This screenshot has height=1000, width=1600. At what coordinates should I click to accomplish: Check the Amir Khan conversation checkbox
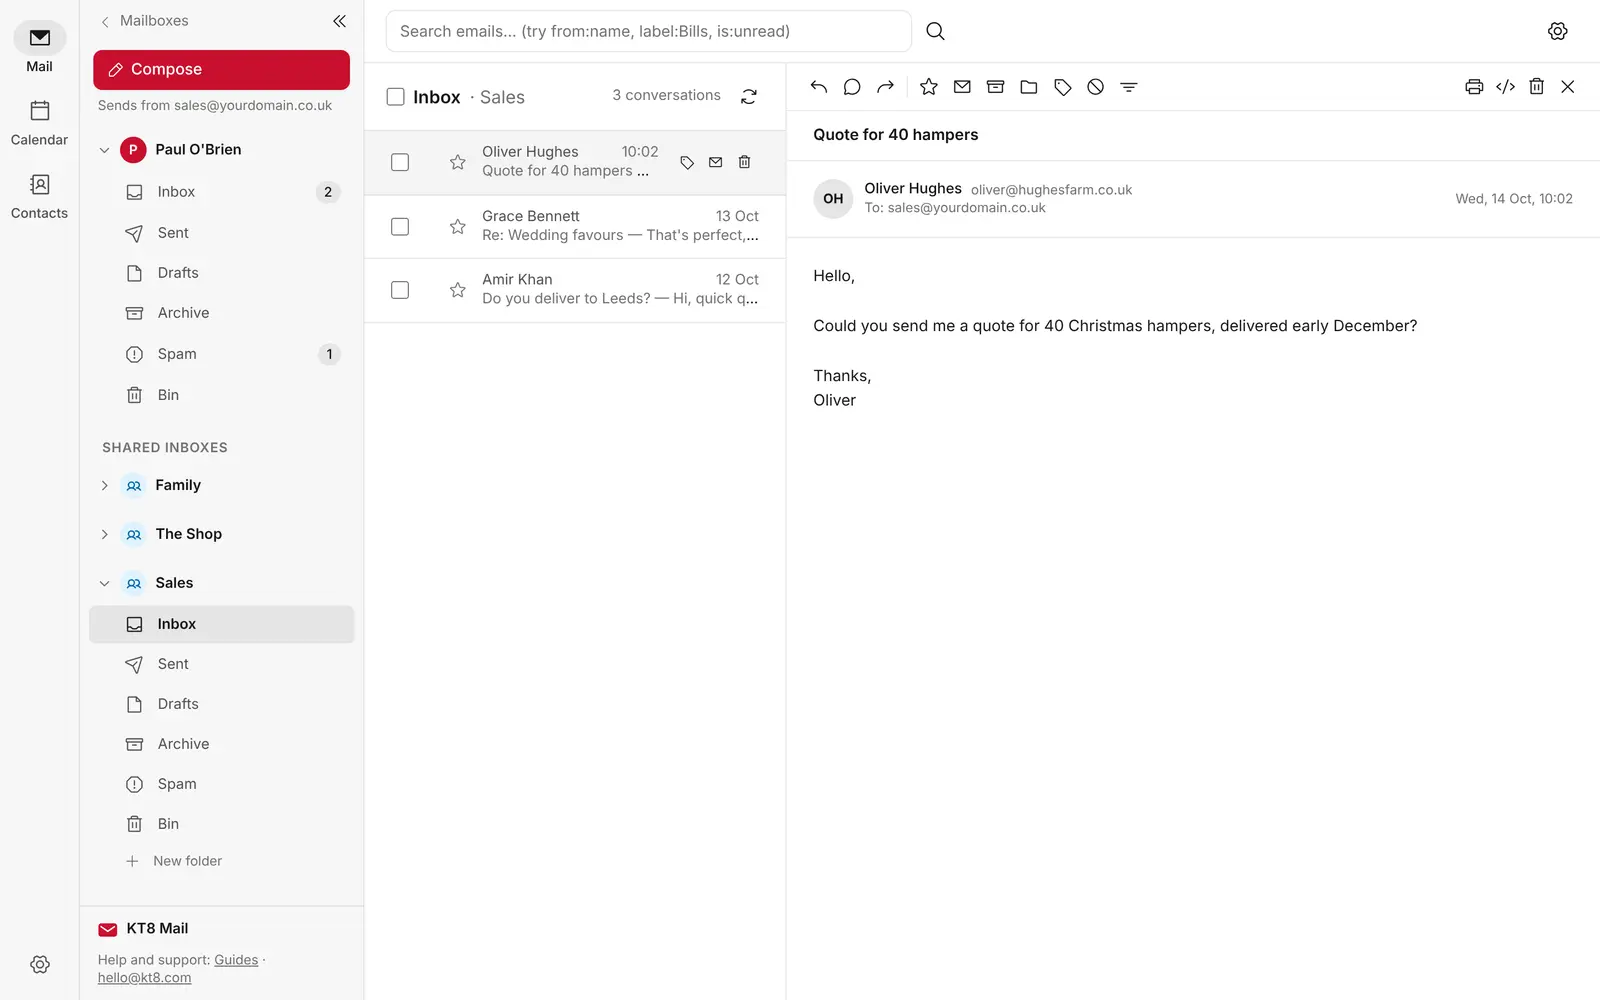pos(400,290)
